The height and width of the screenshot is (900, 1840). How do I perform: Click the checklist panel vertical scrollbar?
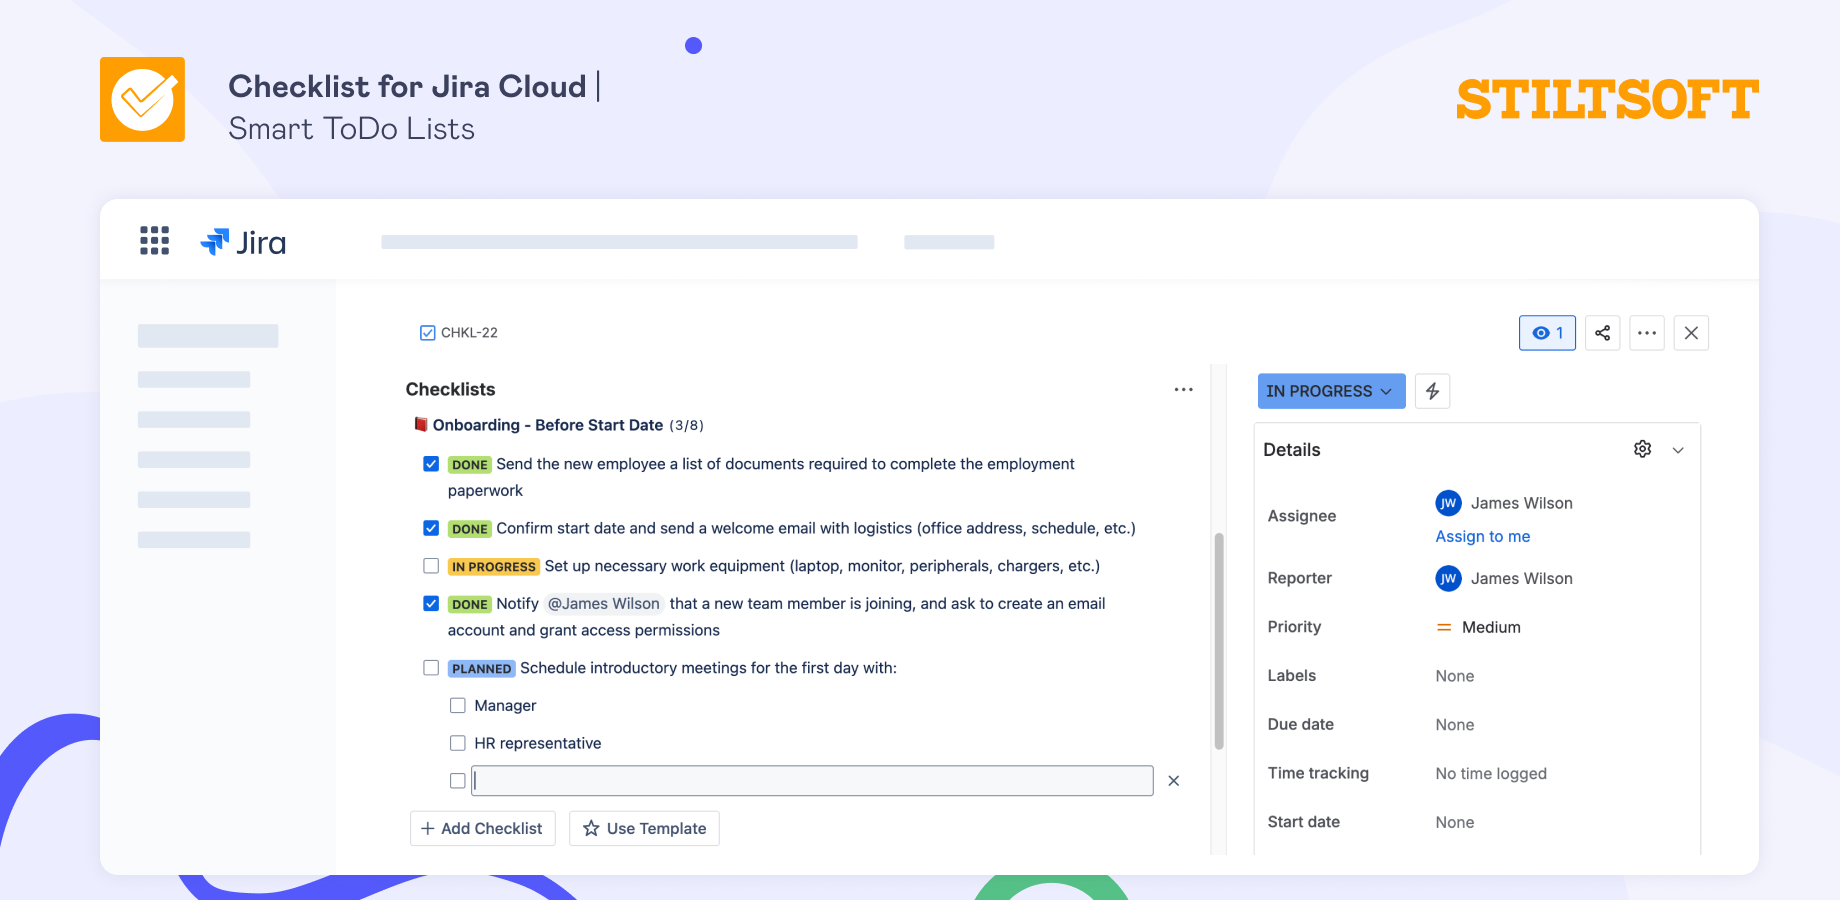(1219, 641)
